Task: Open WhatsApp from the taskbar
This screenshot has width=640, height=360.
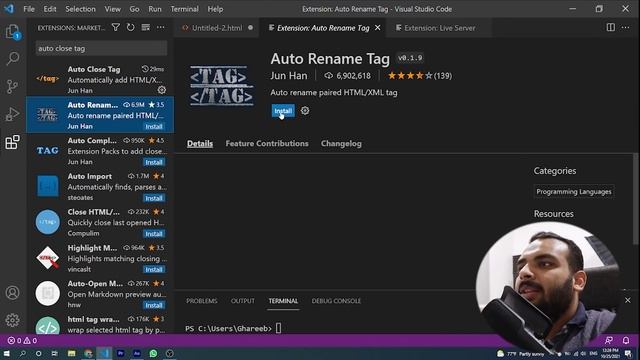Action: [x=153, y=353]
